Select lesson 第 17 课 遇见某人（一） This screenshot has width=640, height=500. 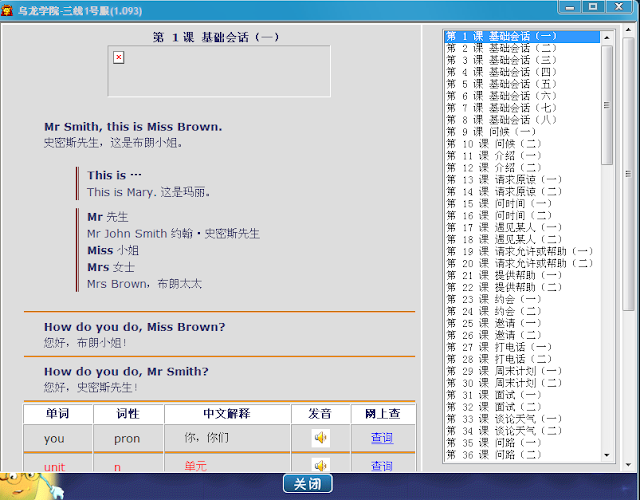click(x=522, y=227)
